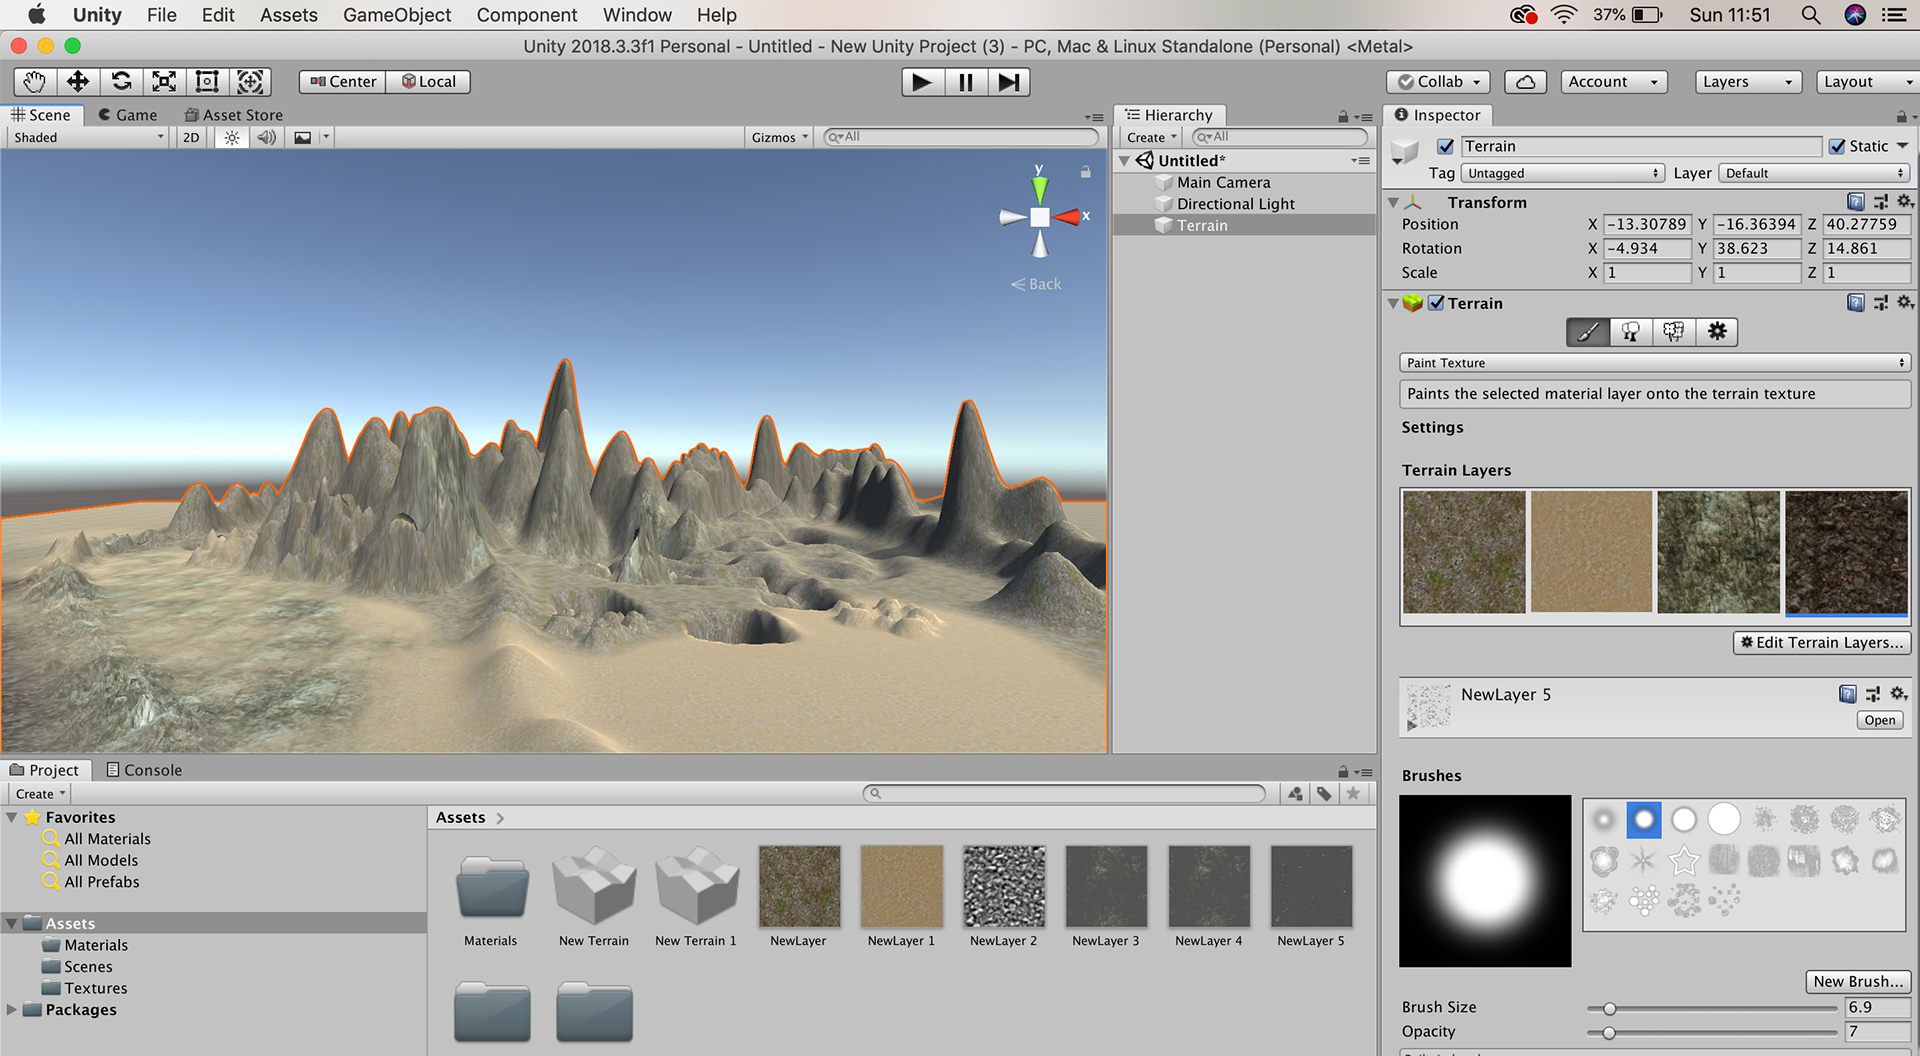Open the Assets menu
This screenshot has width=1920, height=1056.
[289, 15]
